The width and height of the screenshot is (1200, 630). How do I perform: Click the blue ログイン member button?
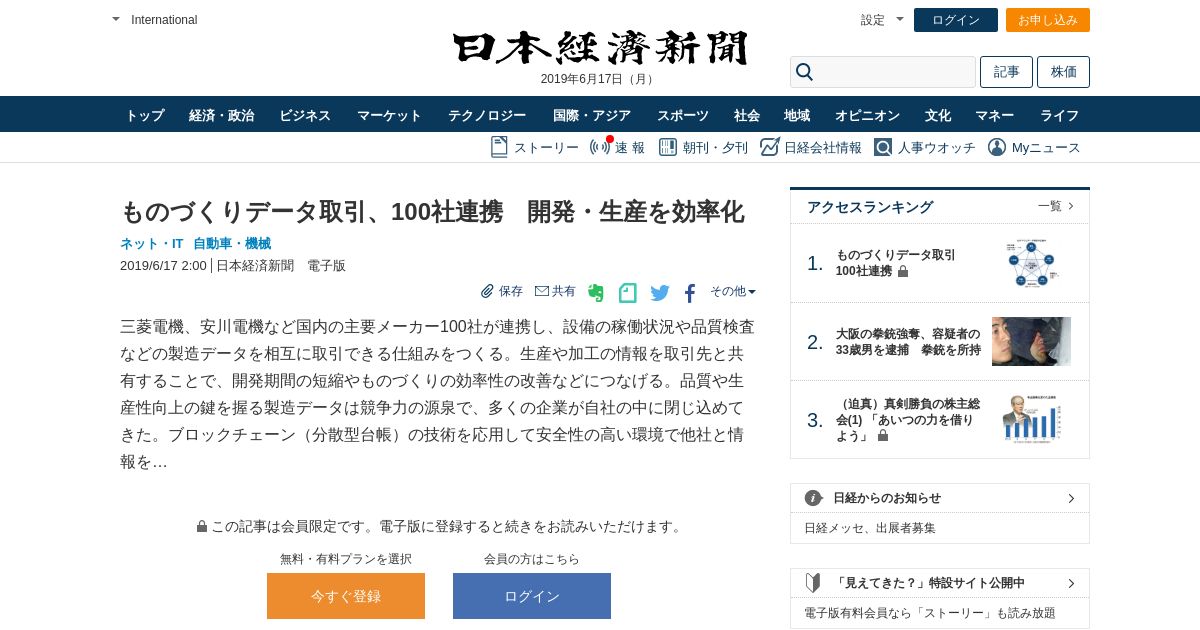(532, 596)
